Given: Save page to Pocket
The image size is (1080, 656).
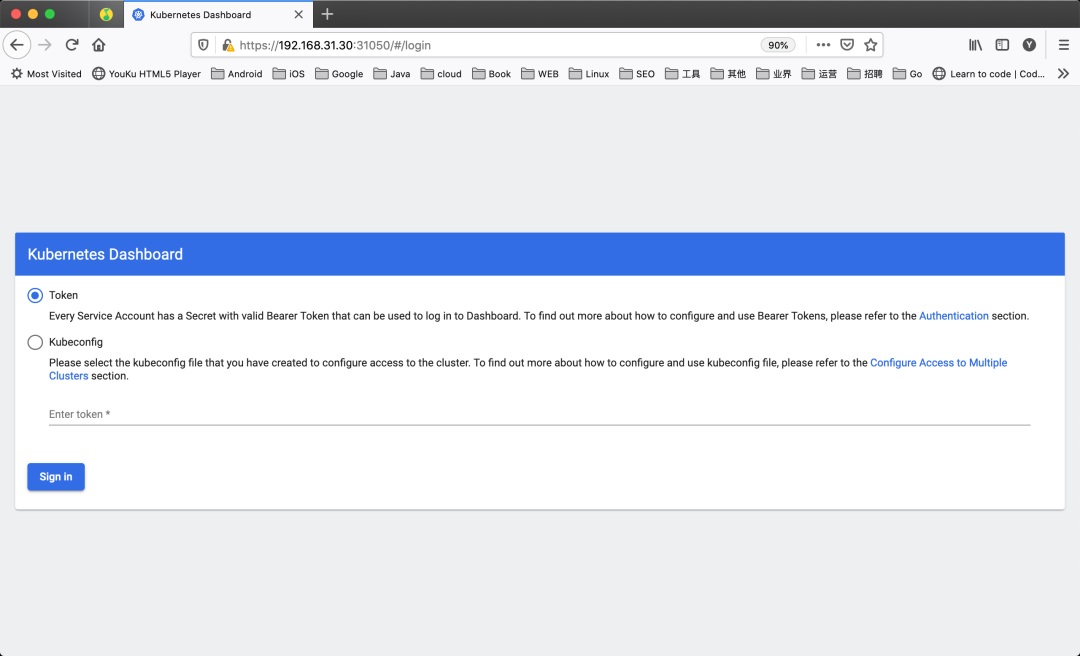Looking at the screenshot, I should coord(847,45).
